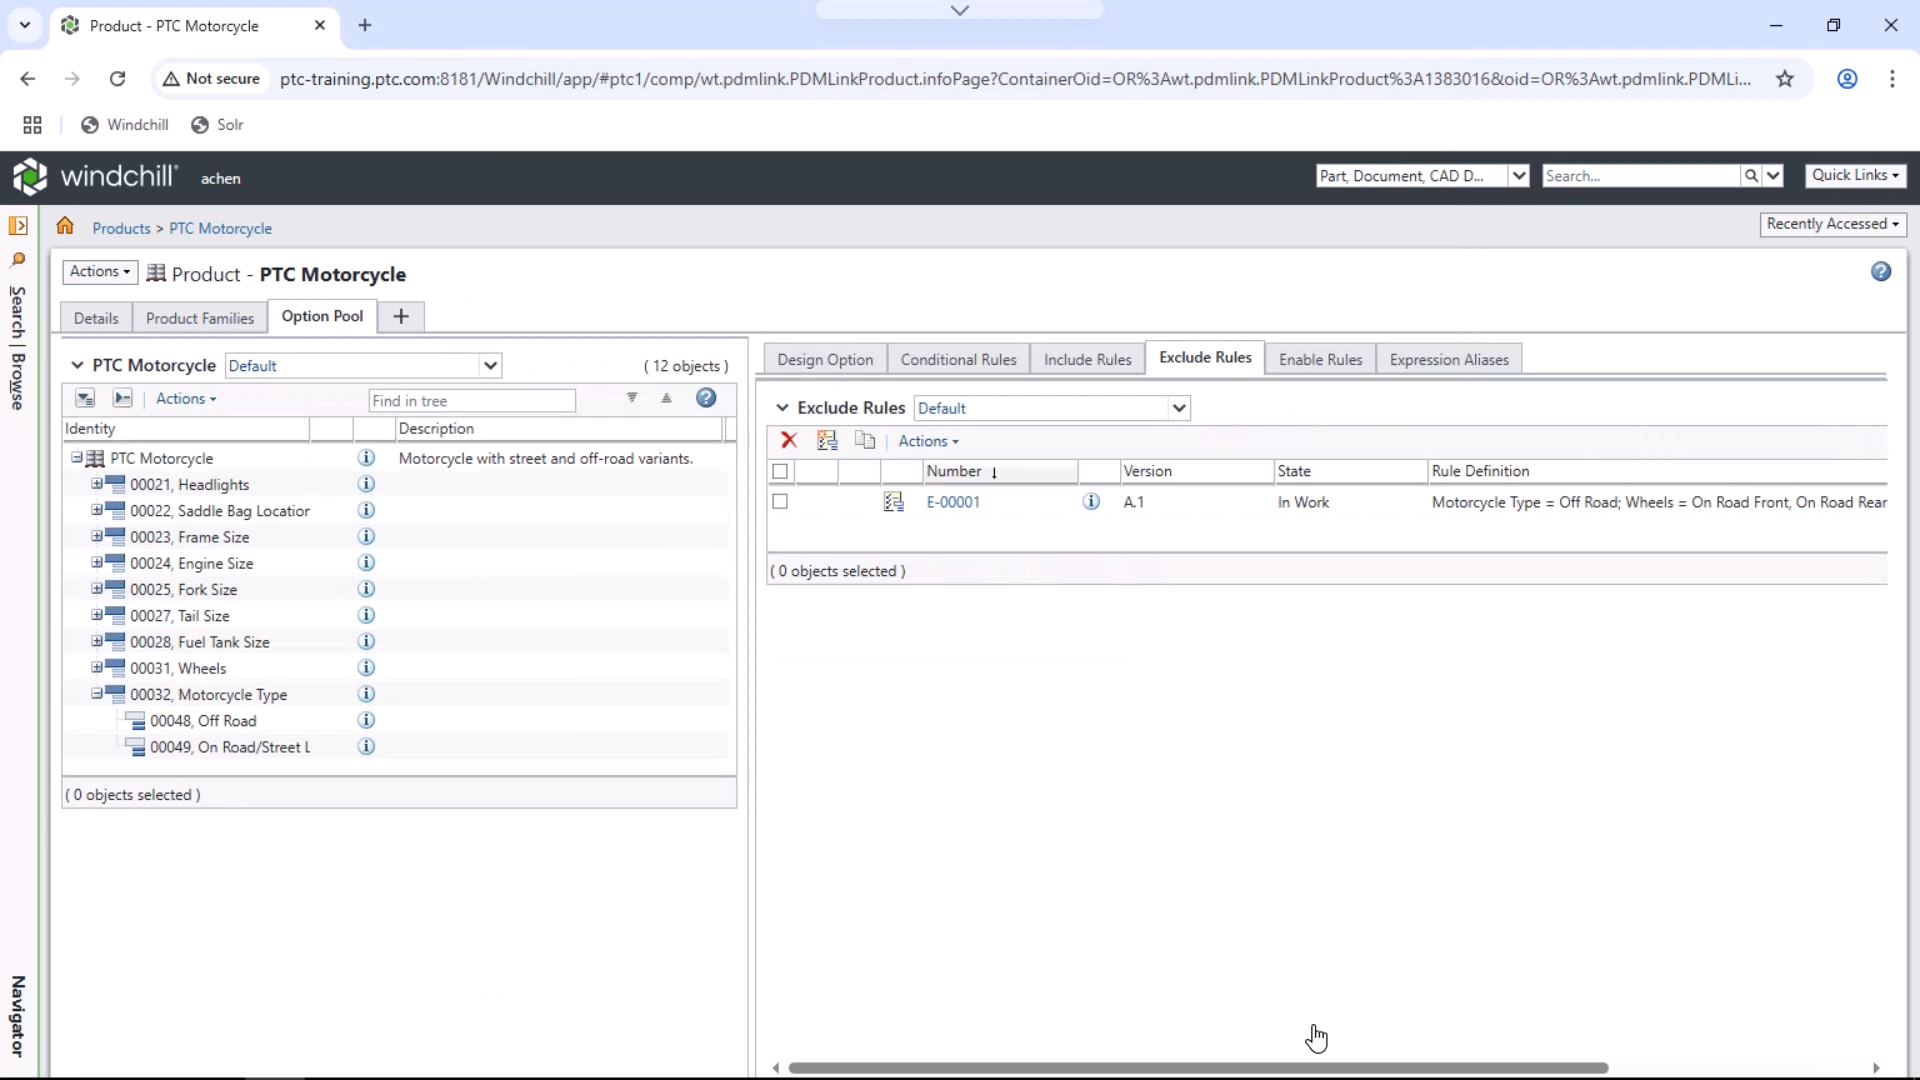Switch to the Conditional Rules tab
The height and width of the screenshot is (1080, 1920).
[x=958, y=359]
